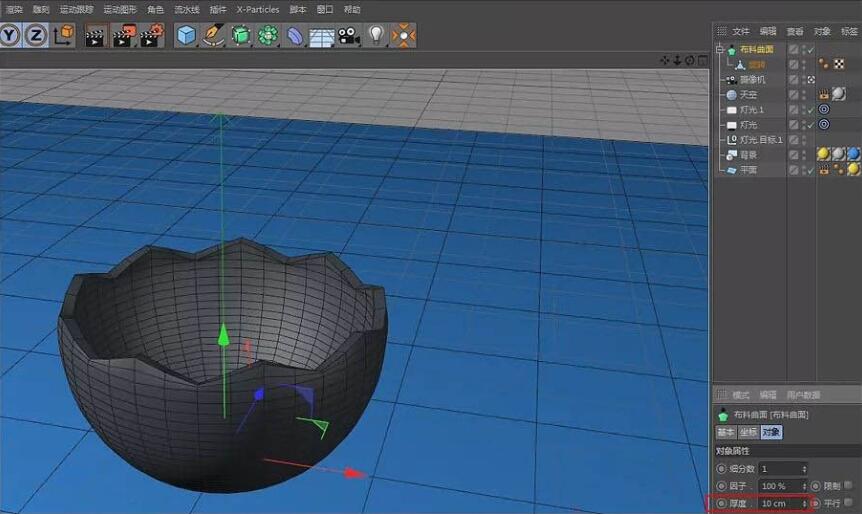Click the viewport rotate navigation icon

[x=689, y=60]
